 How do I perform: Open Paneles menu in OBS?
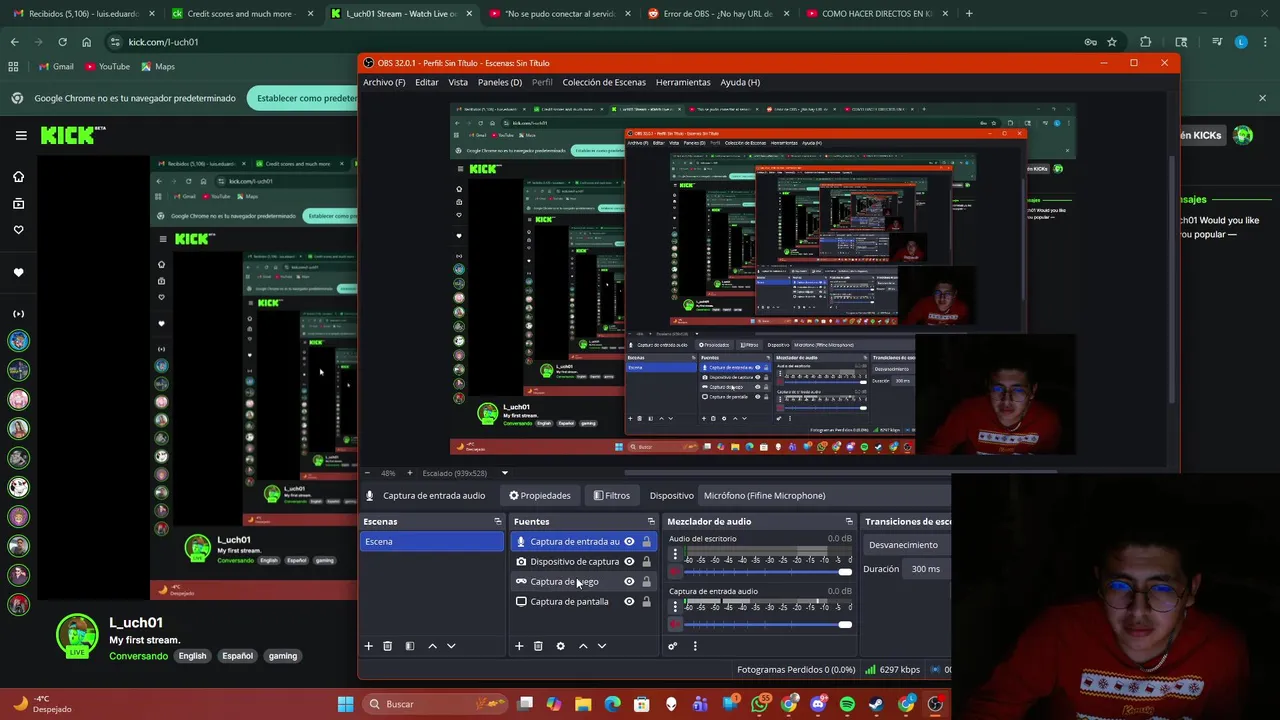[500, 82]
